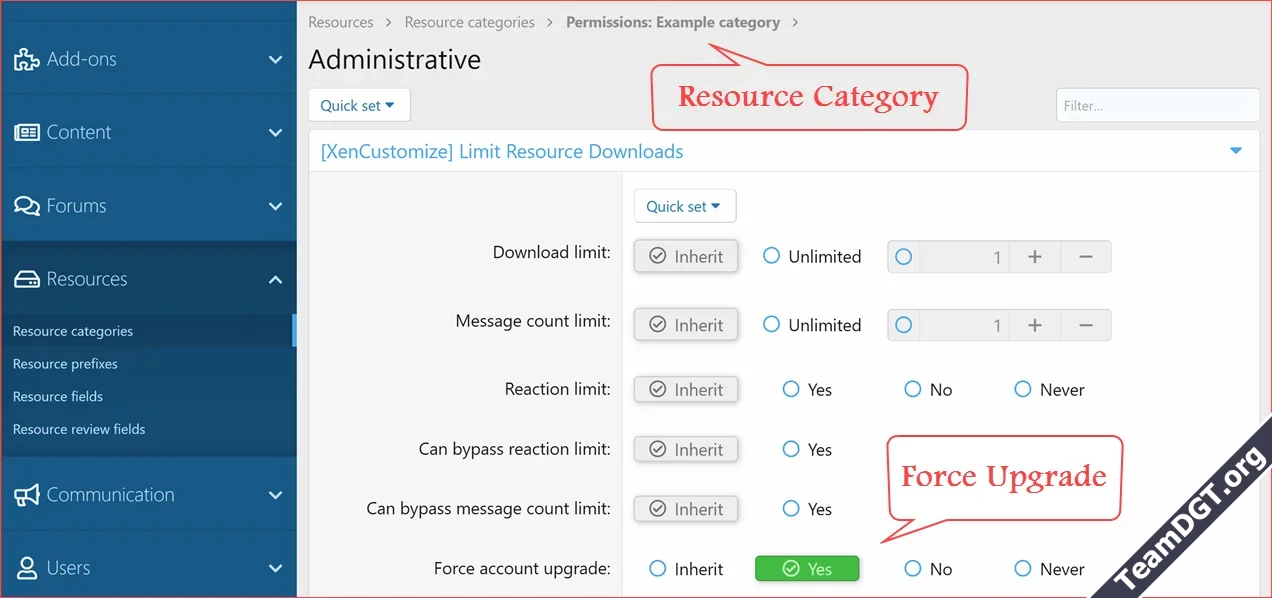
Task: Open the Add-ons sidebar section
Action: pos(148,59)
